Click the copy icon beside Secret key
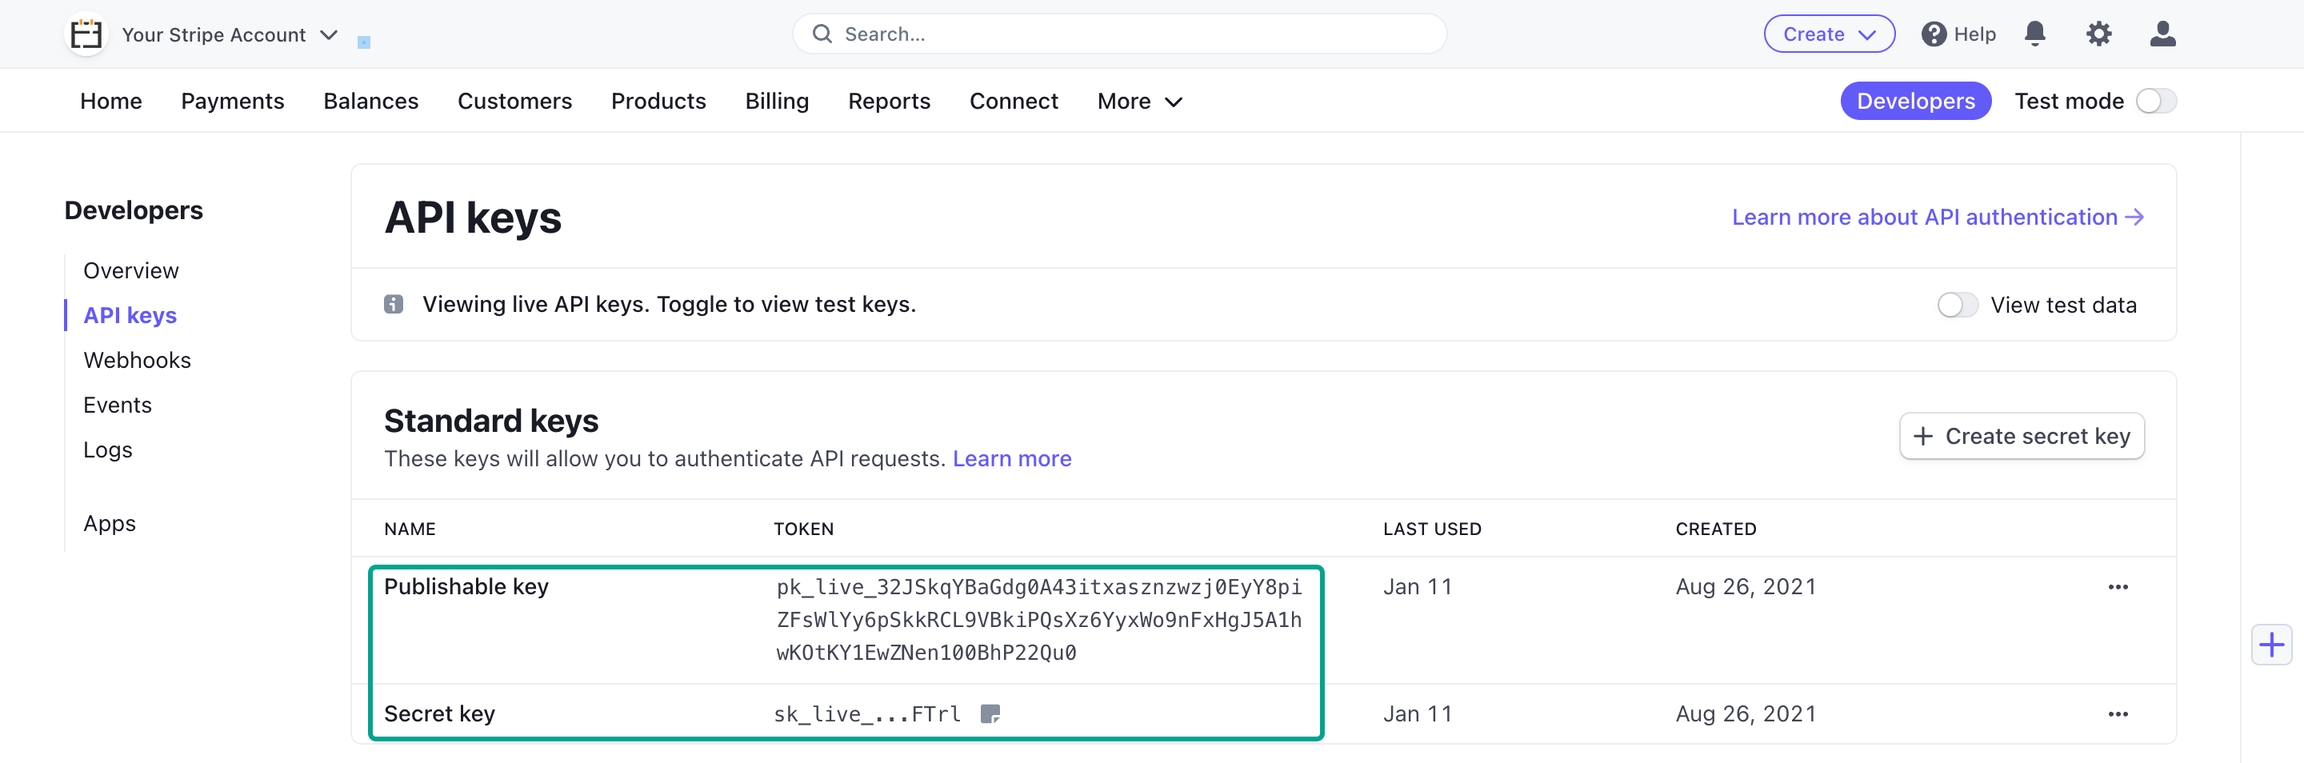Image resolution: width=2304 pixels, height=763 pixels. 990,714
